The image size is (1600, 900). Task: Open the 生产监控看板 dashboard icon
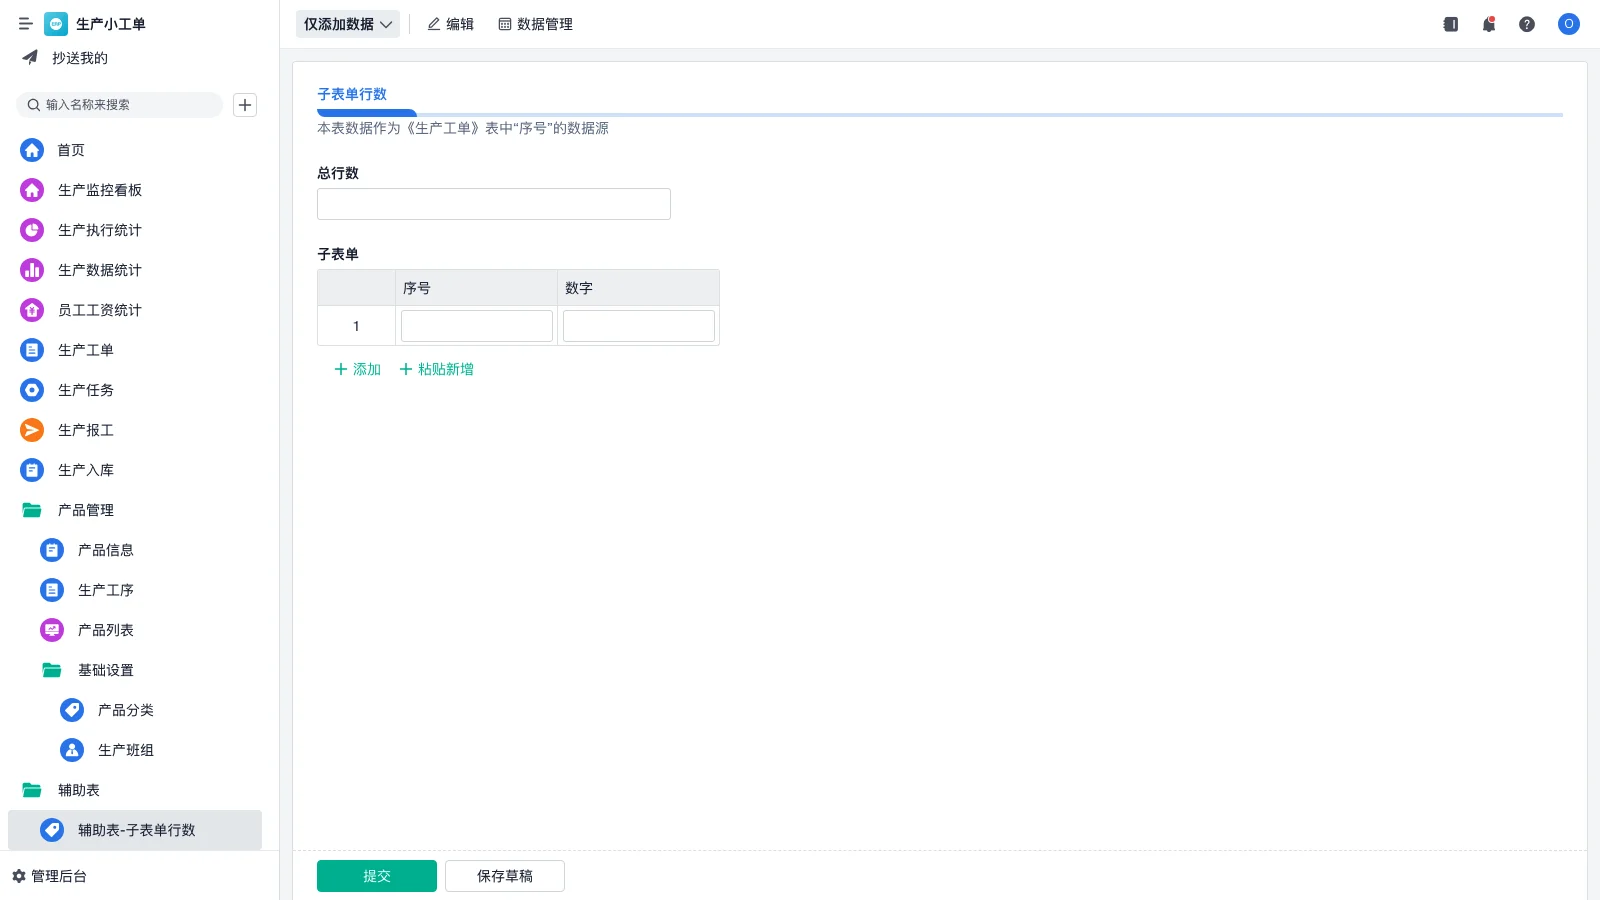(x=31, y=190)
